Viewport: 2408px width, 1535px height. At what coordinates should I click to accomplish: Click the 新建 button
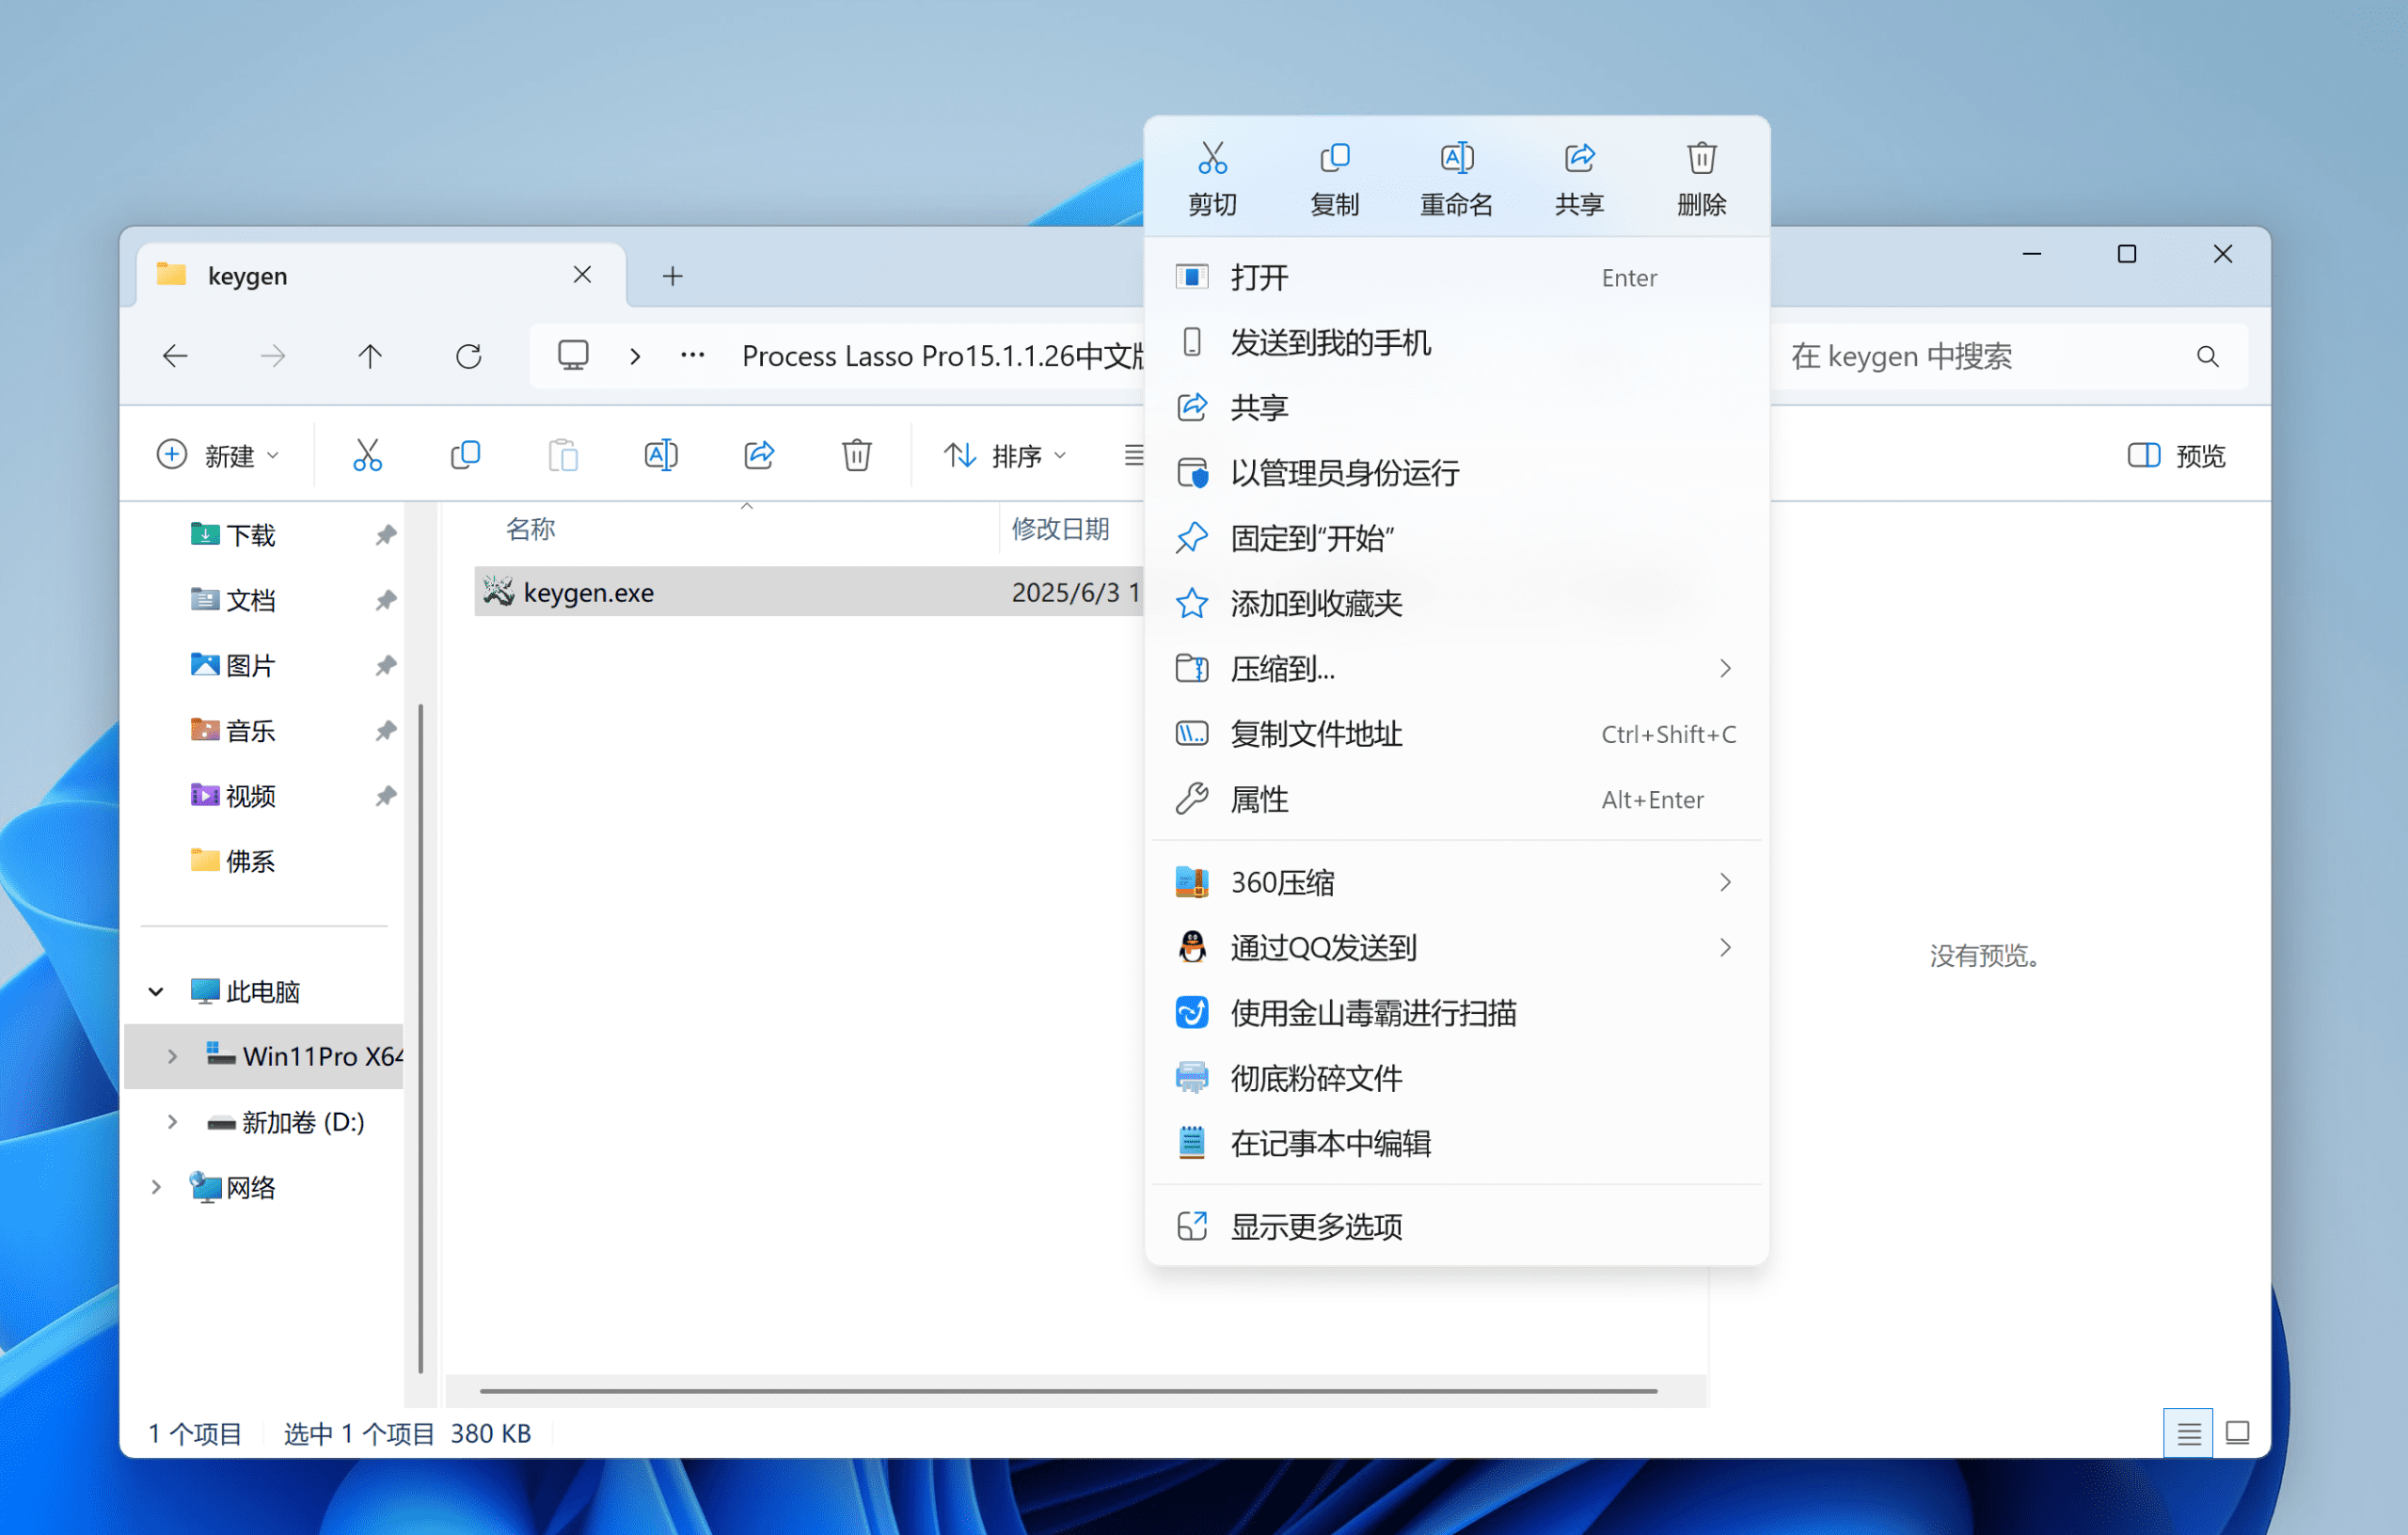[x=217, y=455]
